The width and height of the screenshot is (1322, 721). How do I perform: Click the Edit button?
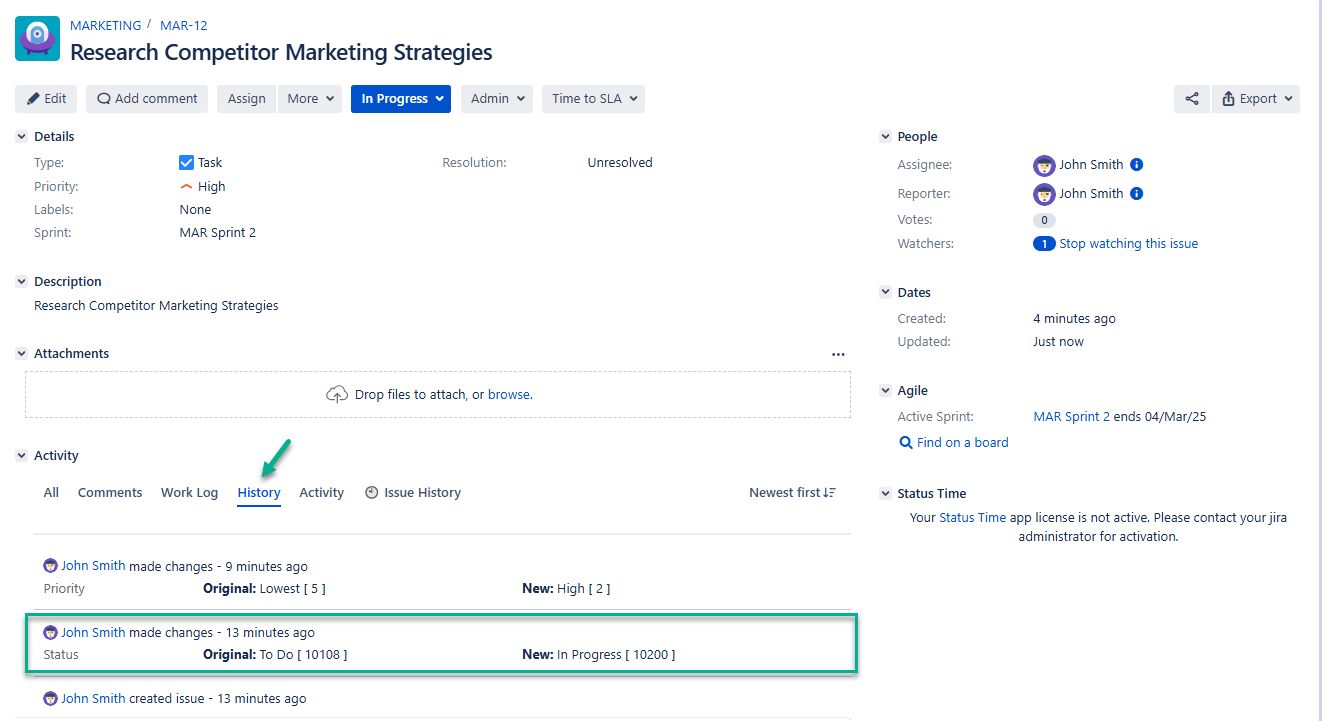tap(45, 98)
